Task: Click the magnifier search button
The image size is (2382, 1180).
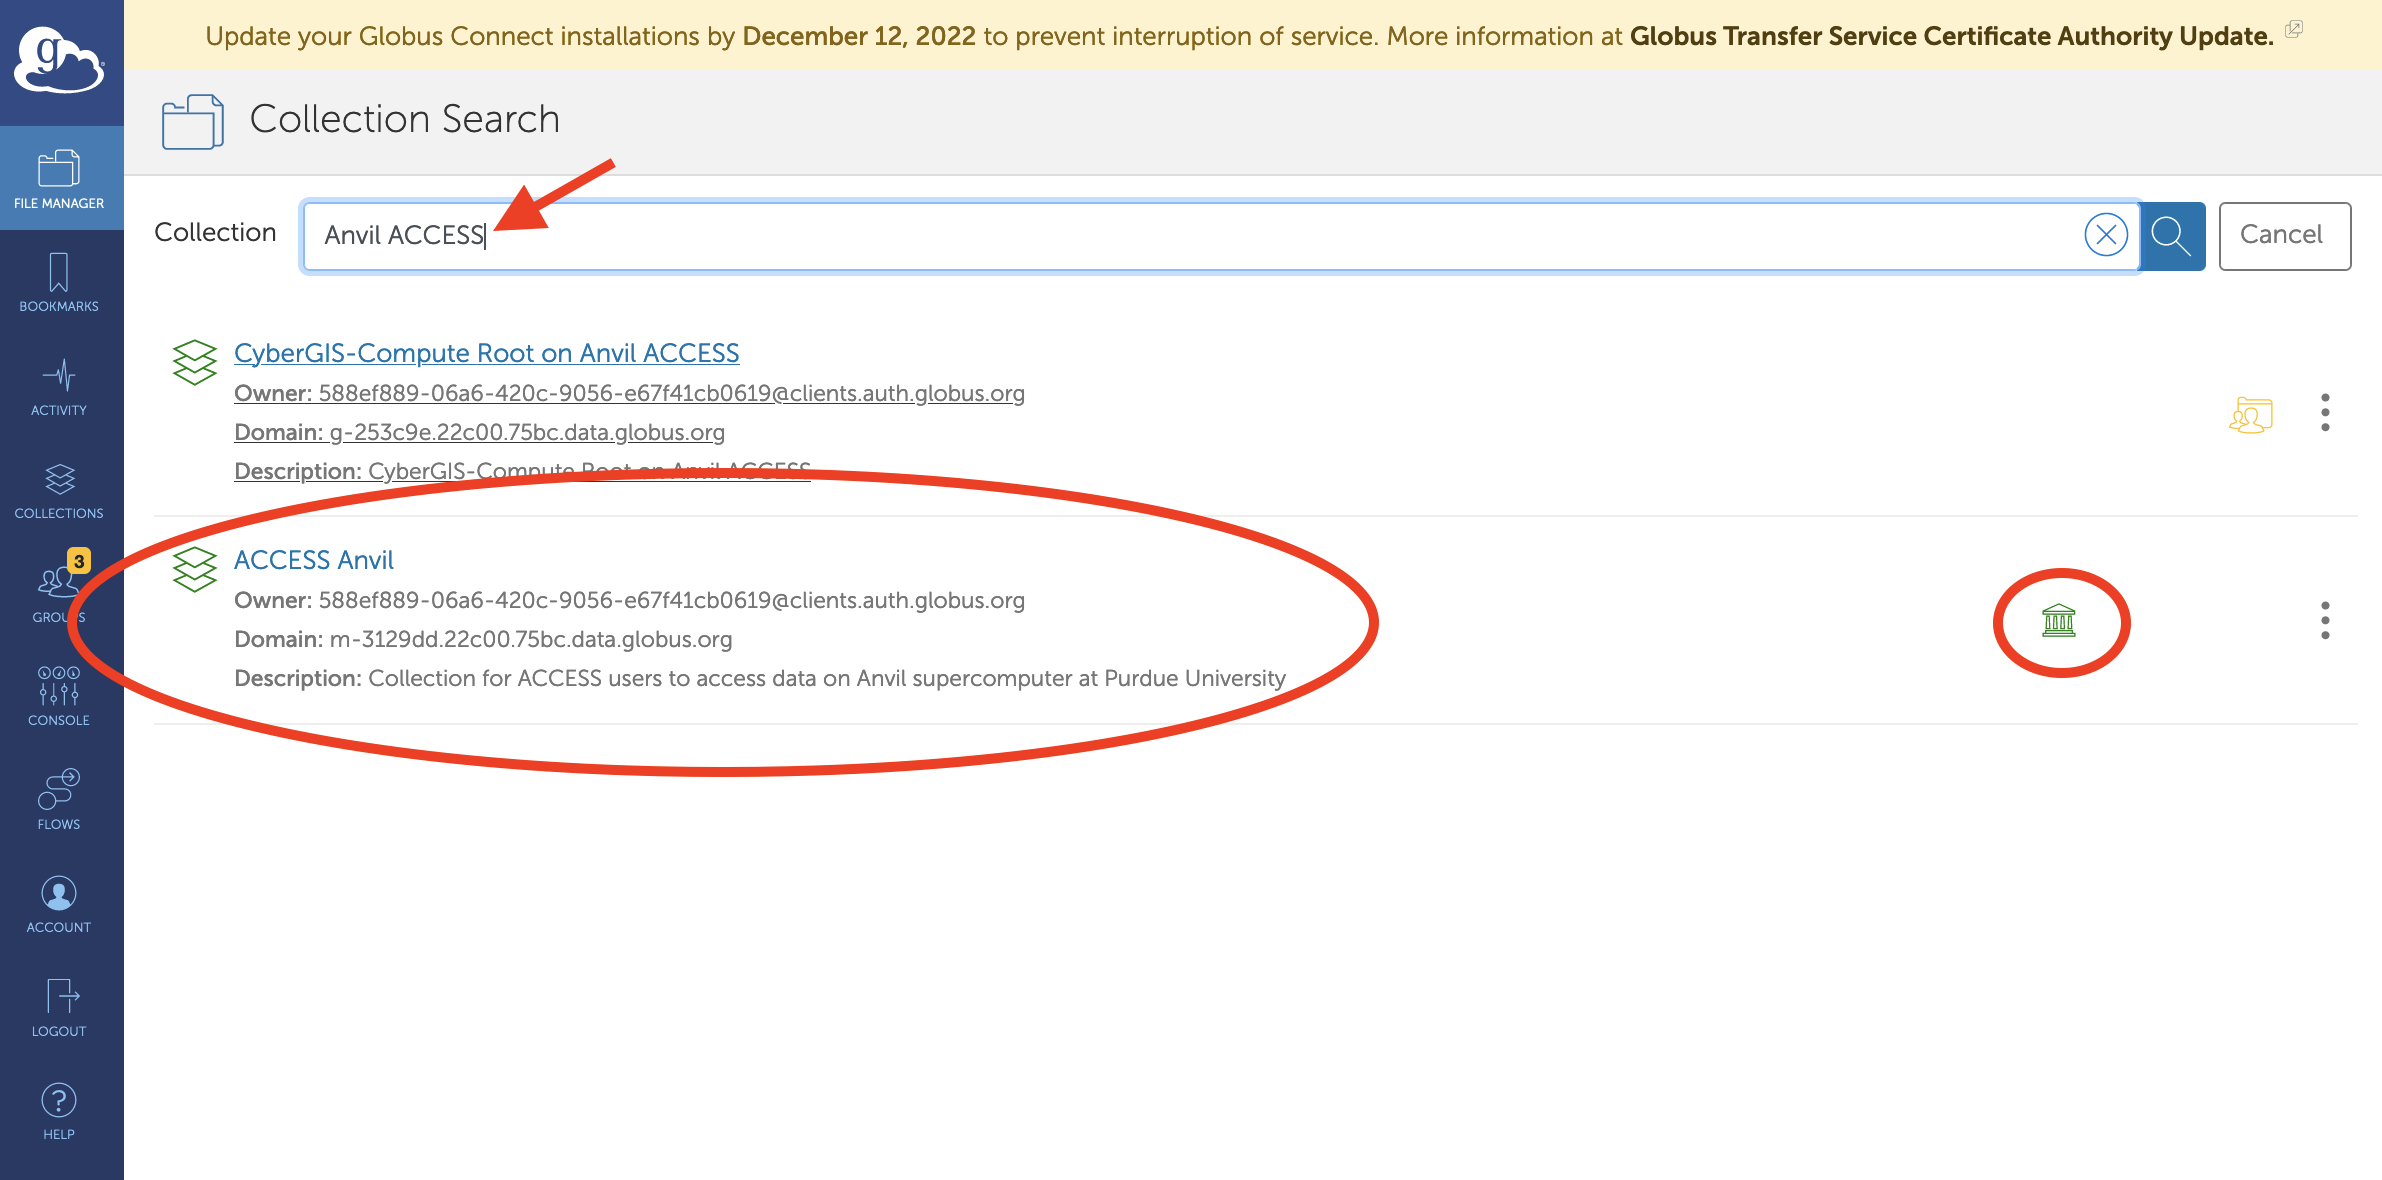Action: click(x=2172, y=236)
